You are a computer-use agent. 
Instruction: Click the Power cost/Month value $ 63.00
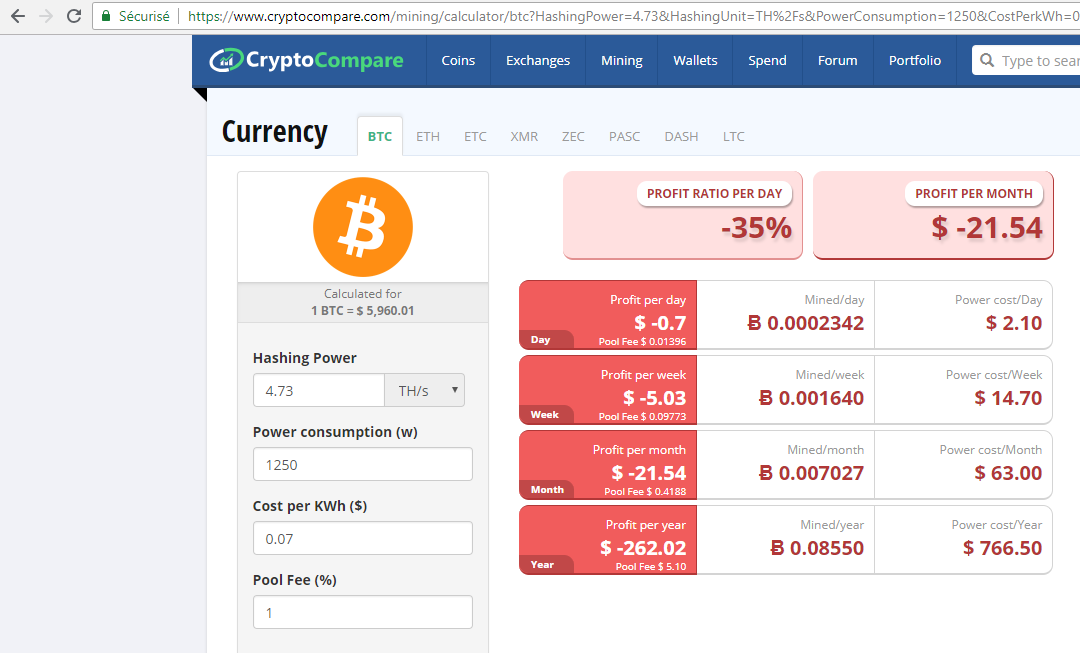click(1008, 473)
